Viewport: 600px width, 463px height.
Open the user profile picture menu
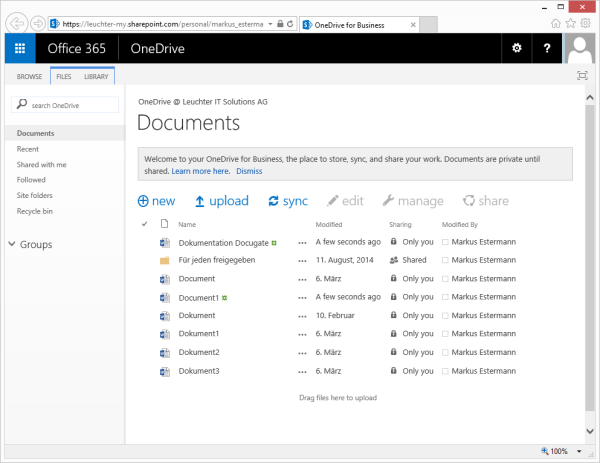tap(580, 48)
